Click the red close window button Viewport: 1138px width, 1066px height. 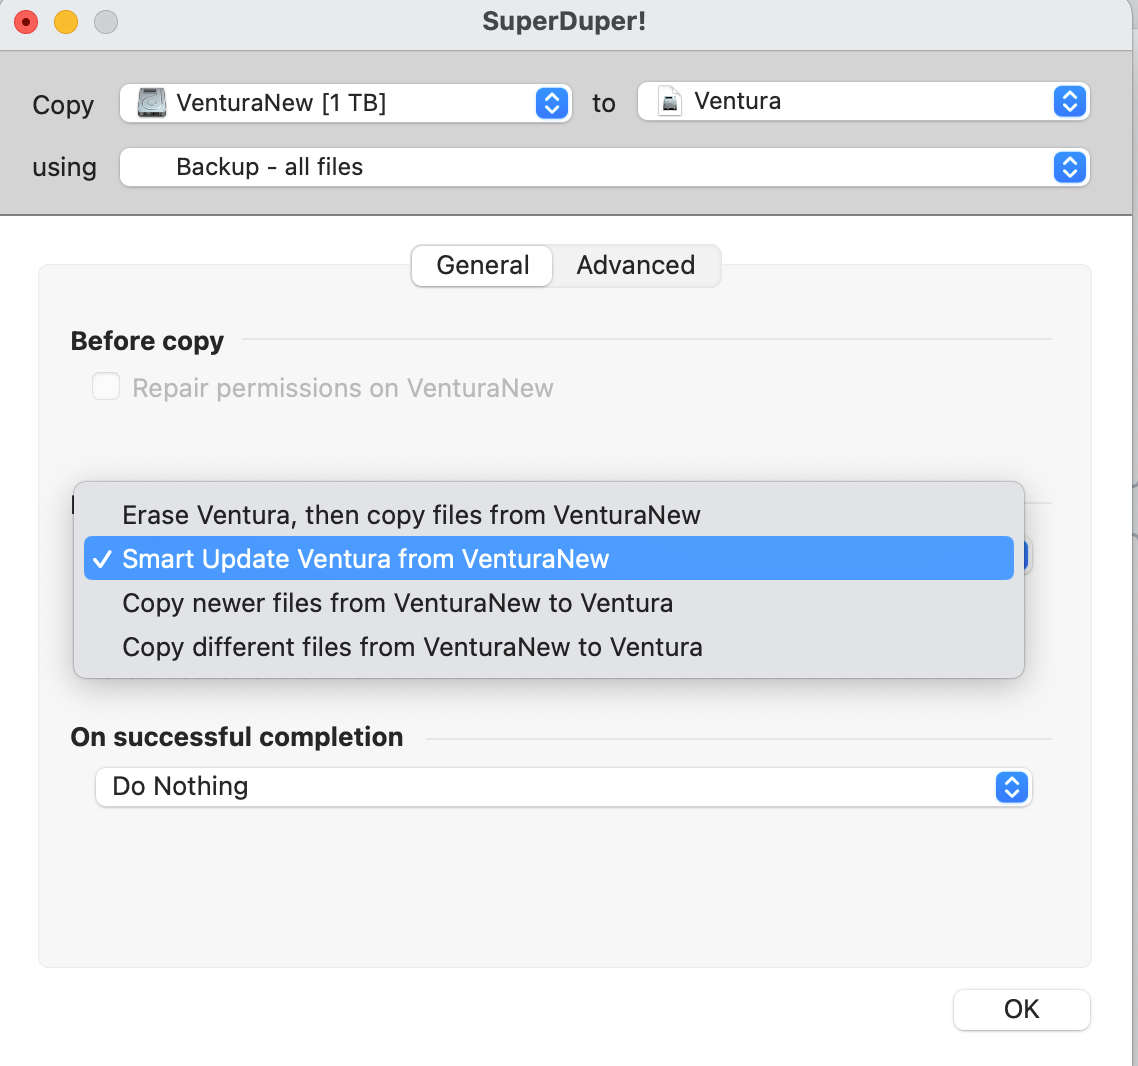27,21
